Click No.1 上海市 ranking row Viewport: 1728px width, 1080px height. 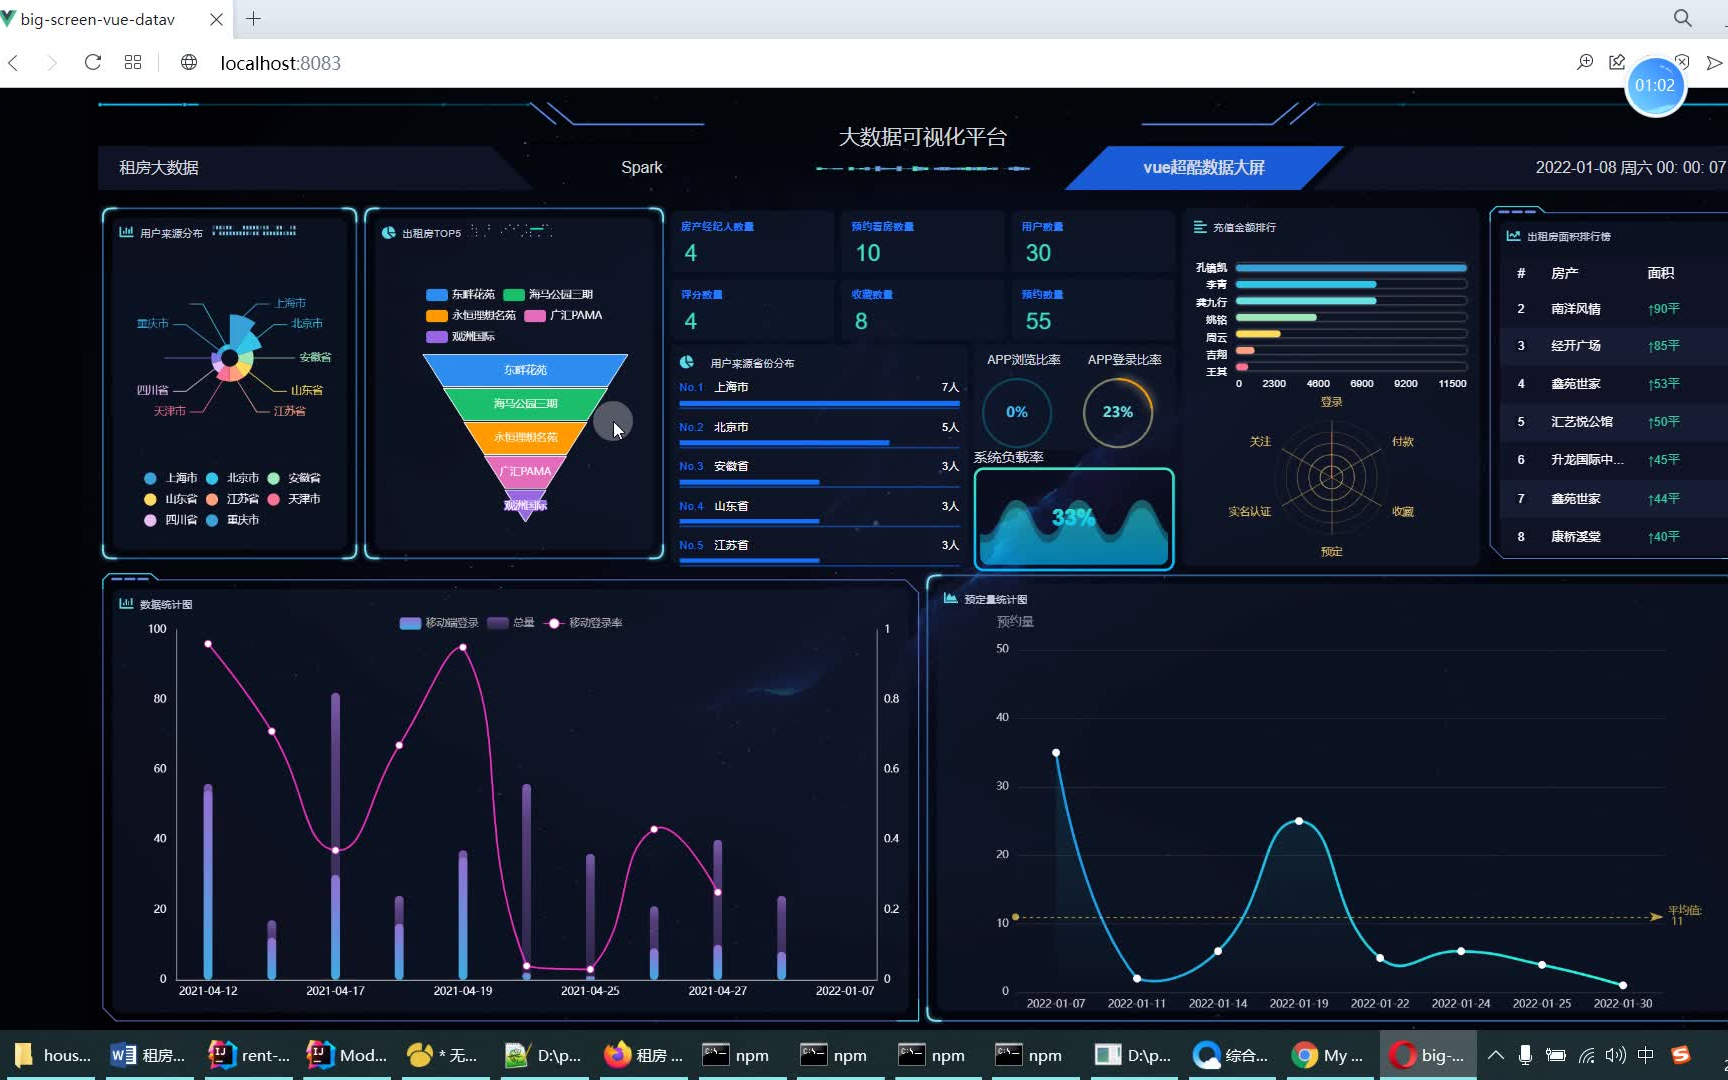pos(819,391)
